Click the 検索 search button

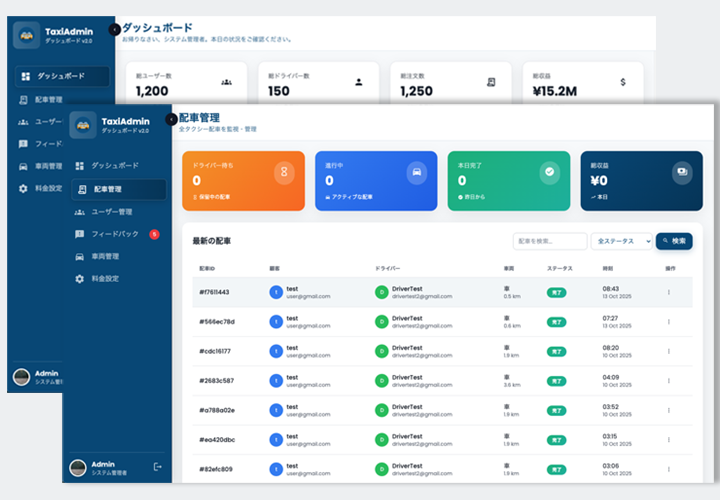point(674,241)
